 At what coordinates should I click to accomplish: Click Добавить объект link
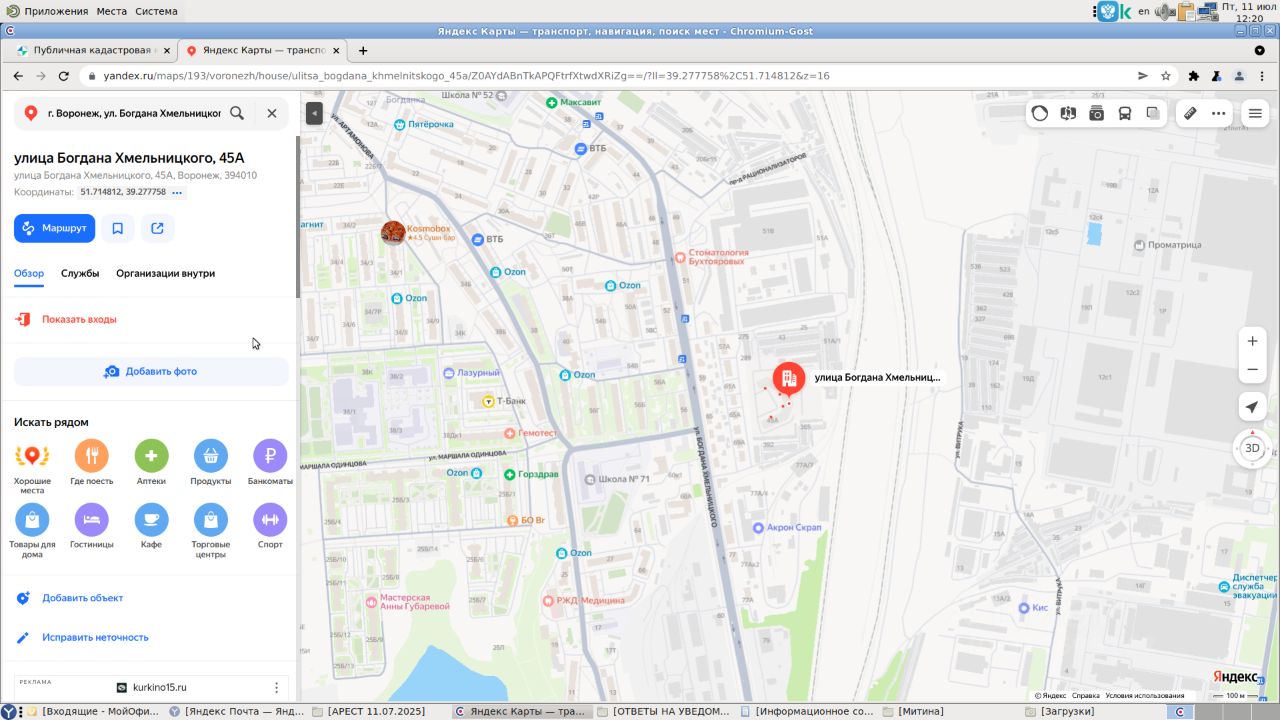pyautogui.click(x=82, y=598)
